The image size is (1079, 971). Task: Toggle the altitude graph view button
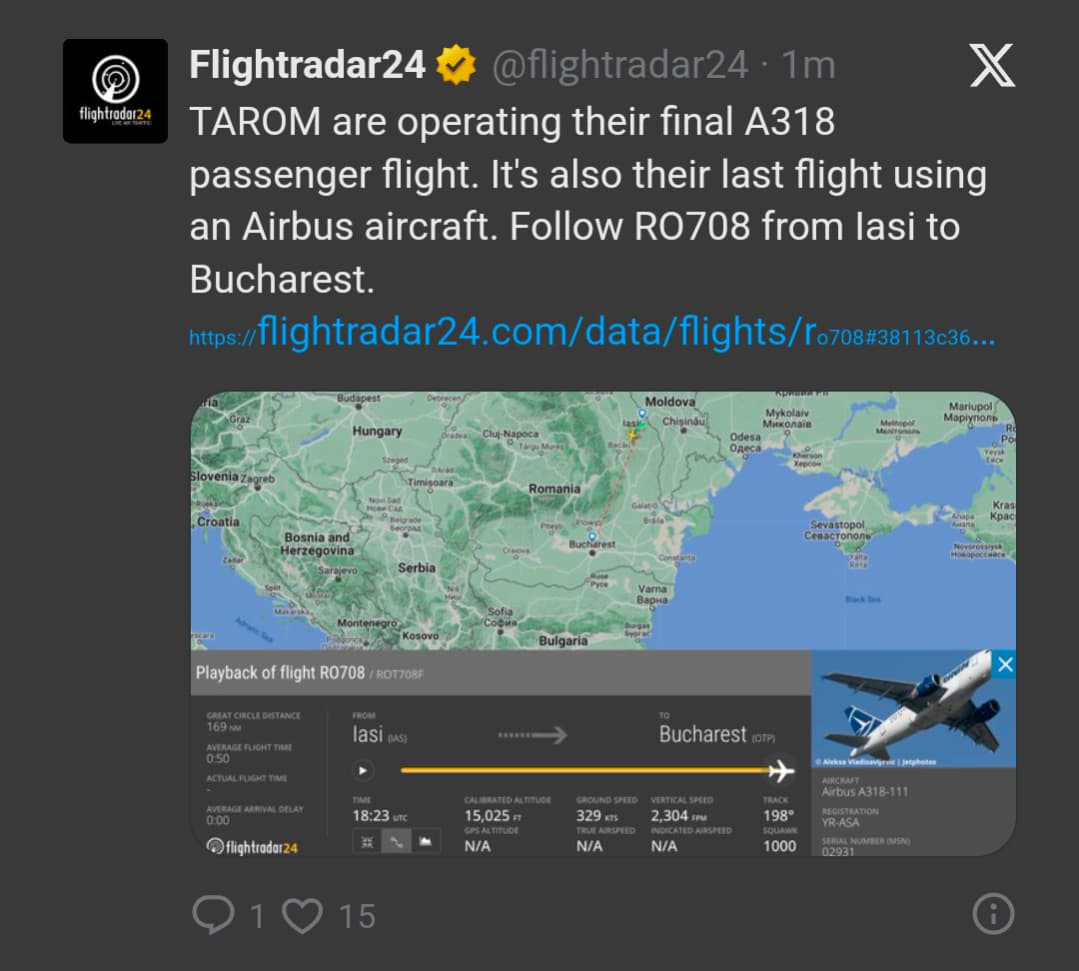coord(425,842)
